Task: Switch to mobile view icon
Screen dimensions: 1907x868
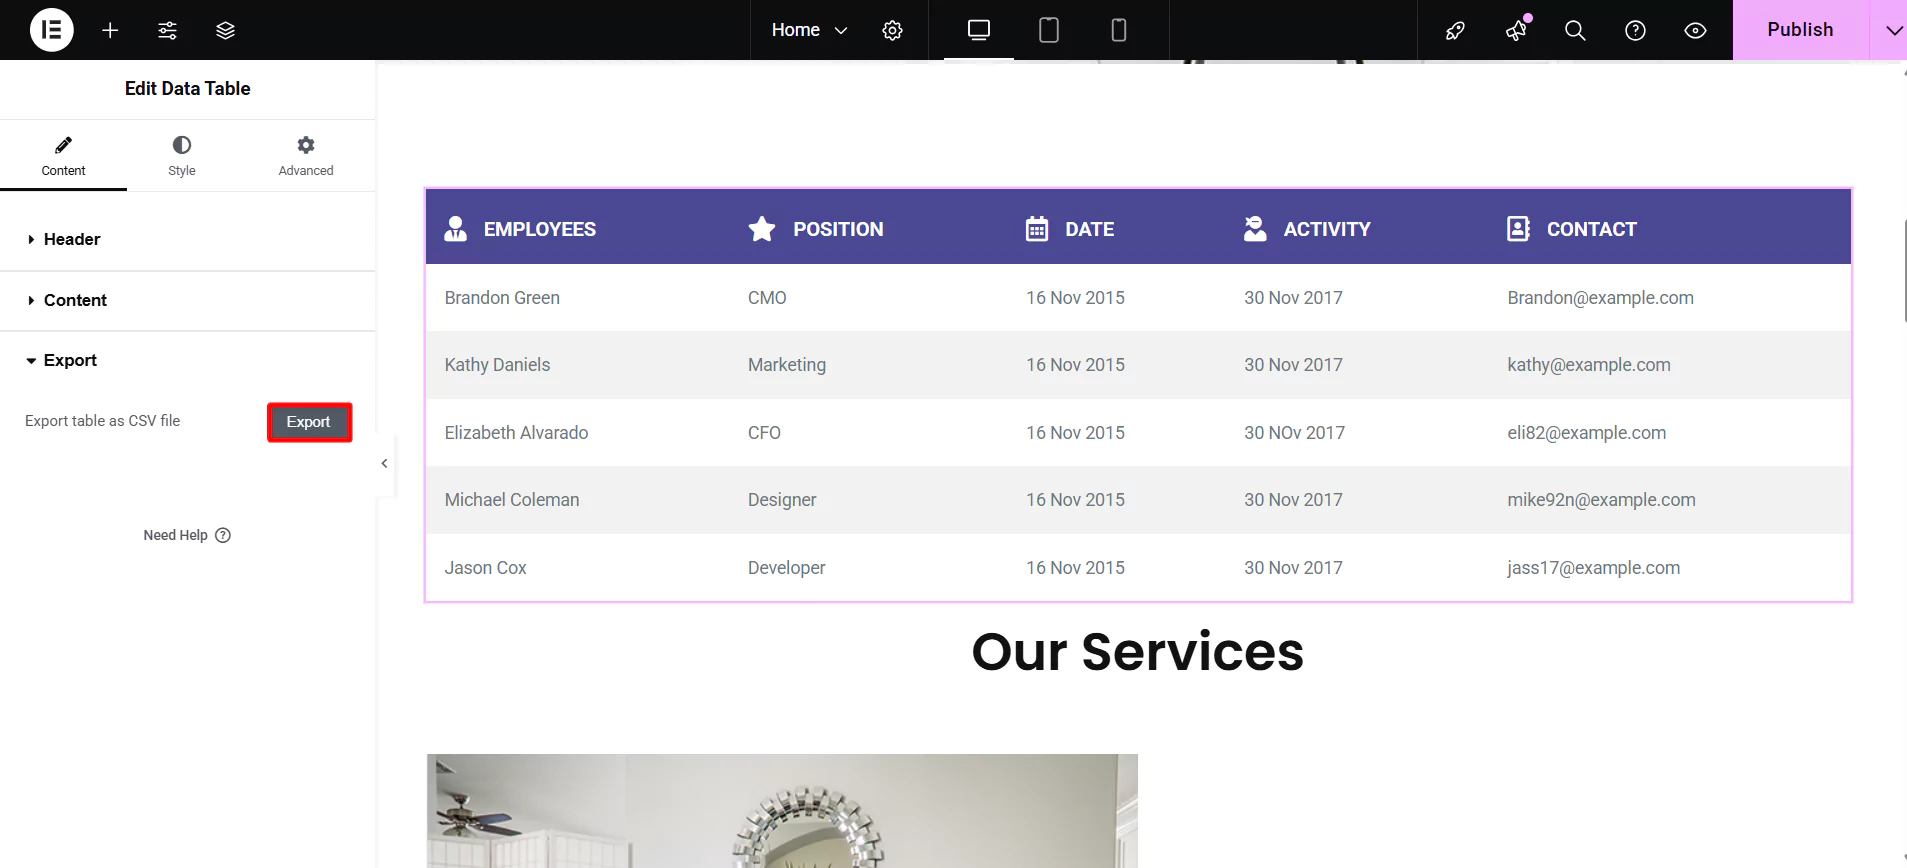Action: (x=1119, y=30)
